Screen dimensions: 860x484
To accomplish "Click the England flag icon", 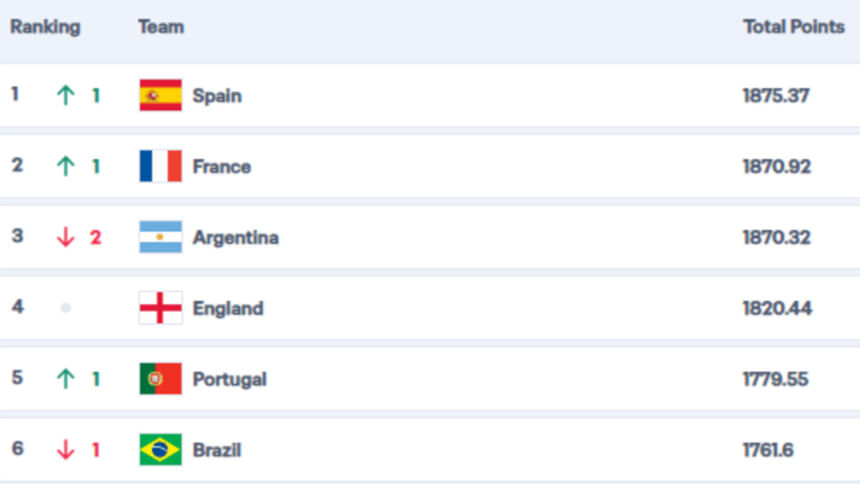I will [x=160, y=308].
